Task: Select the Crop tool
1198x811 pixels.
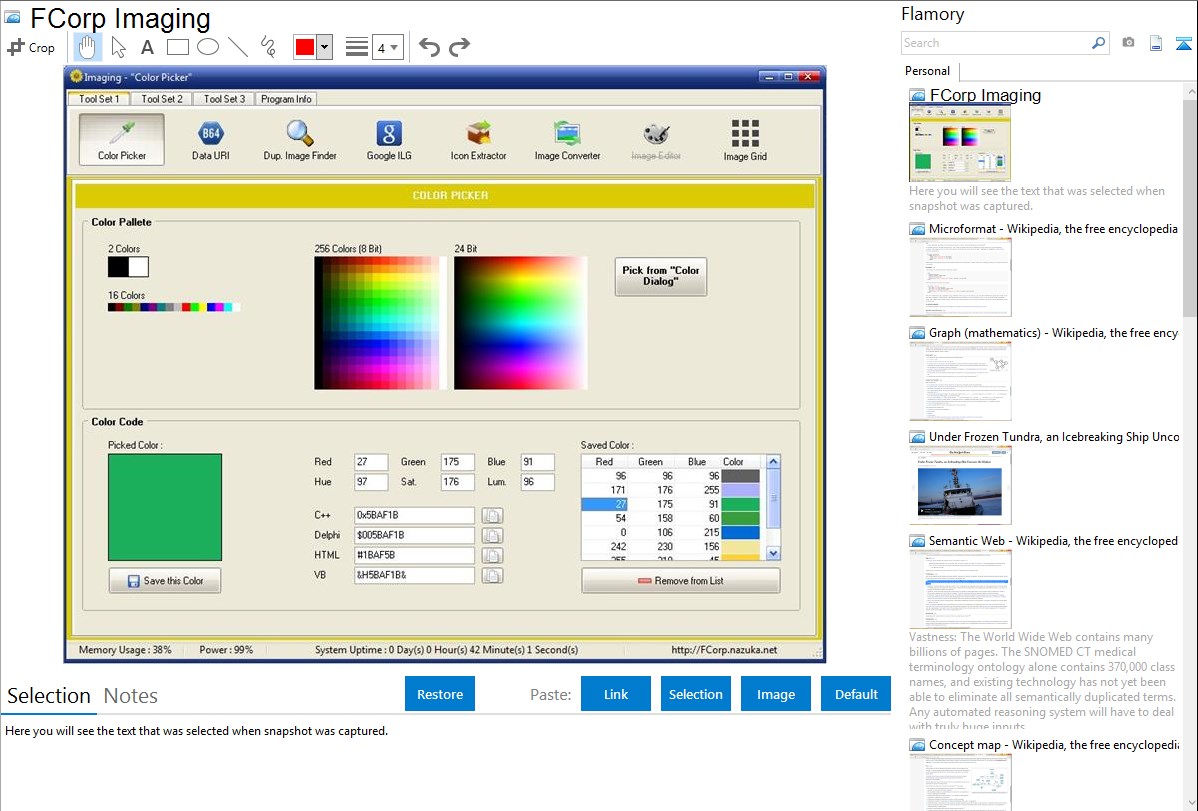Action: click(x=31, y=47)
